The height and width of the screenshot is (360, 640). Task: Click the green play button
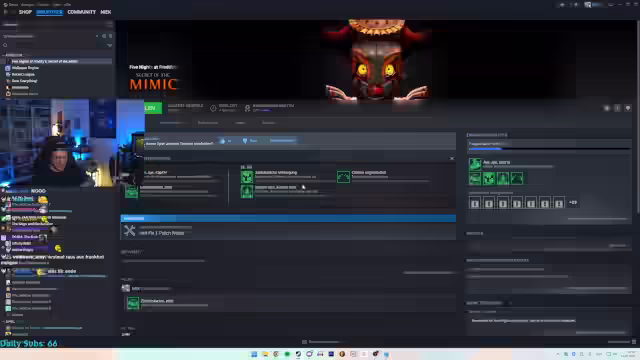point(153,108)
